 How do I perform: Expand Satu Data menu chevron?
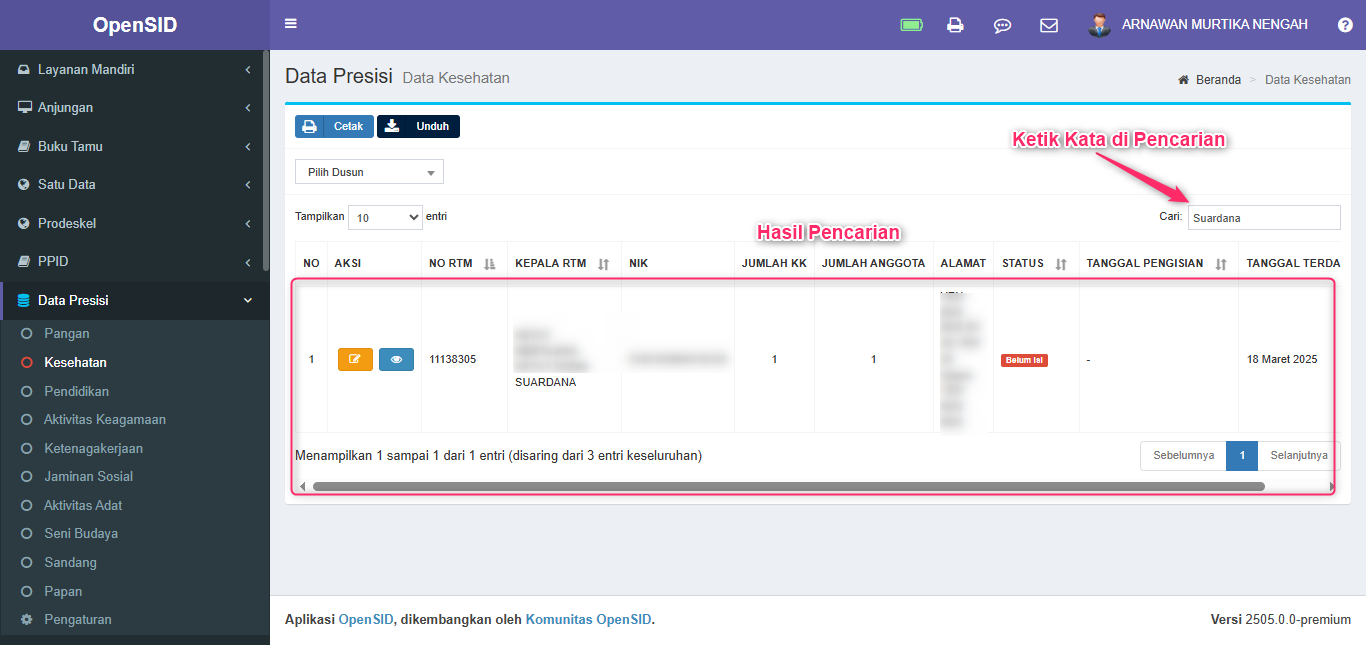coord(247,185)
